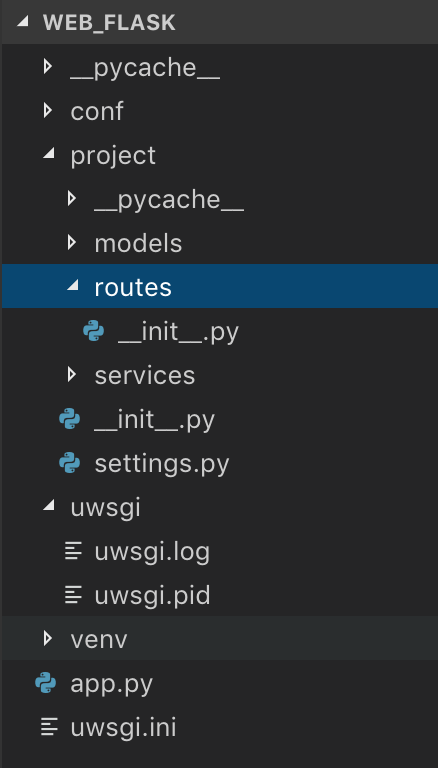The height and width of the screenshot is (768, 438).
Task: Expand the top-level __pycache__ folder arrow
Action: [x=48, y=66]
